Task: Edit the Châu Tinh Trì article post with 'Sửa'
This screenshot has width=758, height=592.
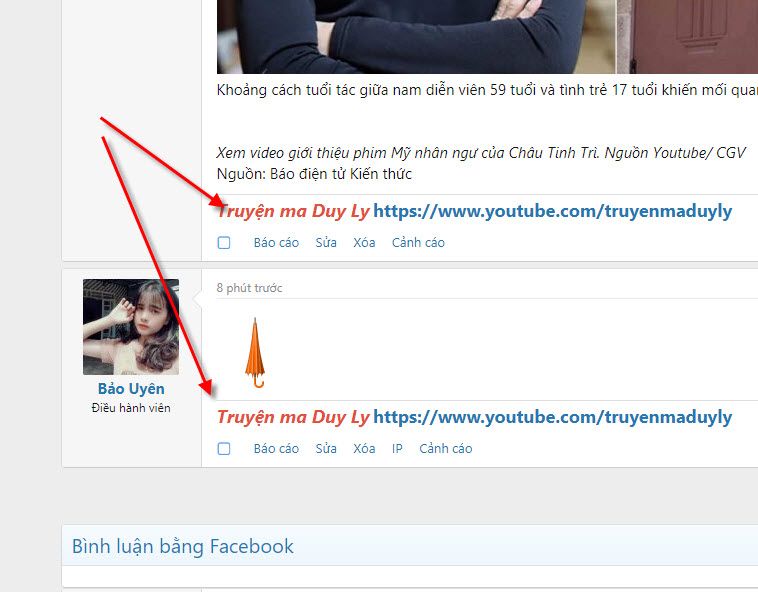Action: [x=326, y=243]
